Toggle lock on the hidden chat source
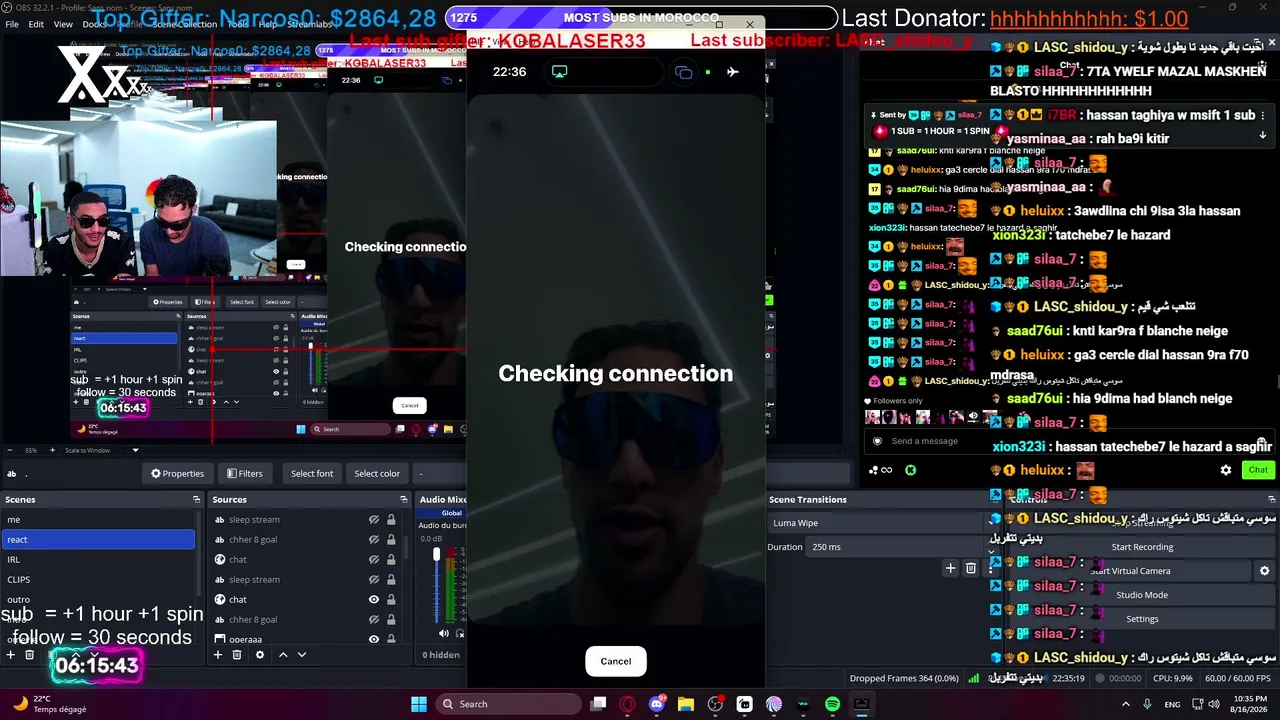Viewport: 1280px width, 720px height. click(391, 560)
